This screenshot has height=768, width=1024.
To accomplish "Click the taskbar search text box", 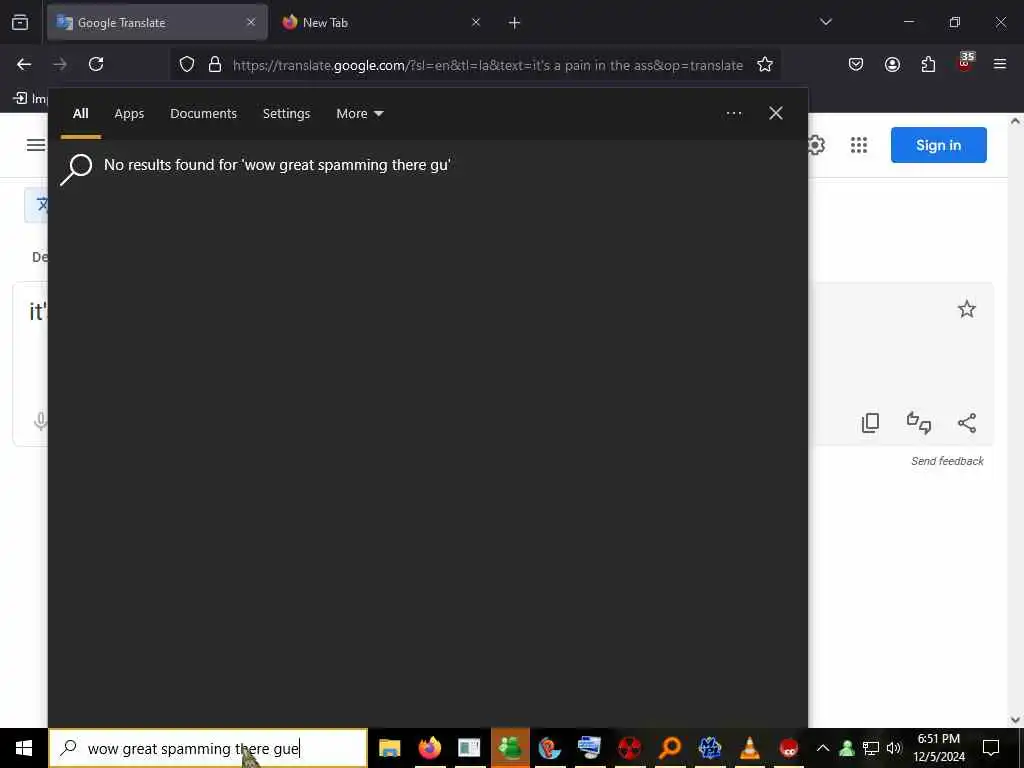I will (x=208, y=748).
